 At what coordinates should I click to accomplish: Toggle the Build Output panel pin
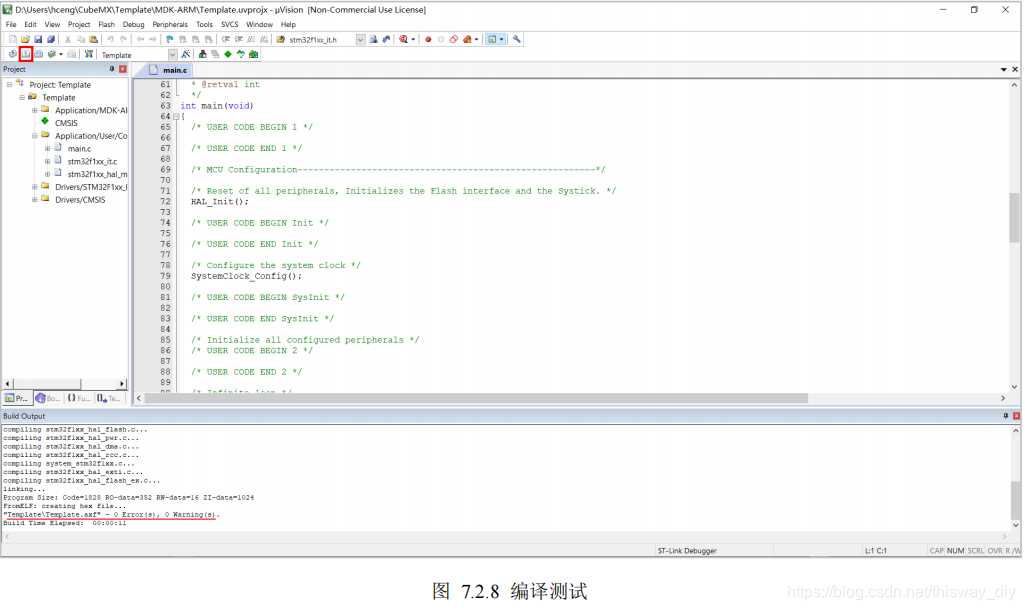pyautogui.click(x=1005, y=416)
